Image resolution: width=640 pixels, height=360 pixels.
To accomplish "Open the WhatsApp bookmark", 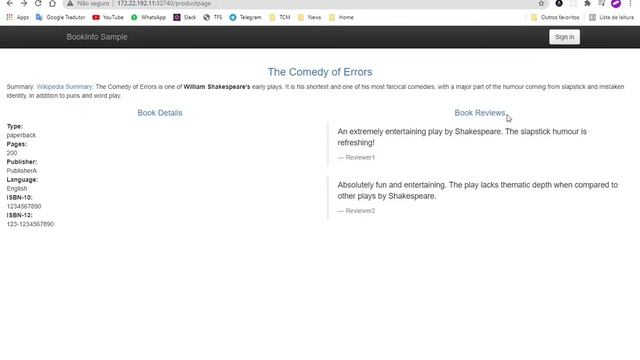I will [148, 17].
